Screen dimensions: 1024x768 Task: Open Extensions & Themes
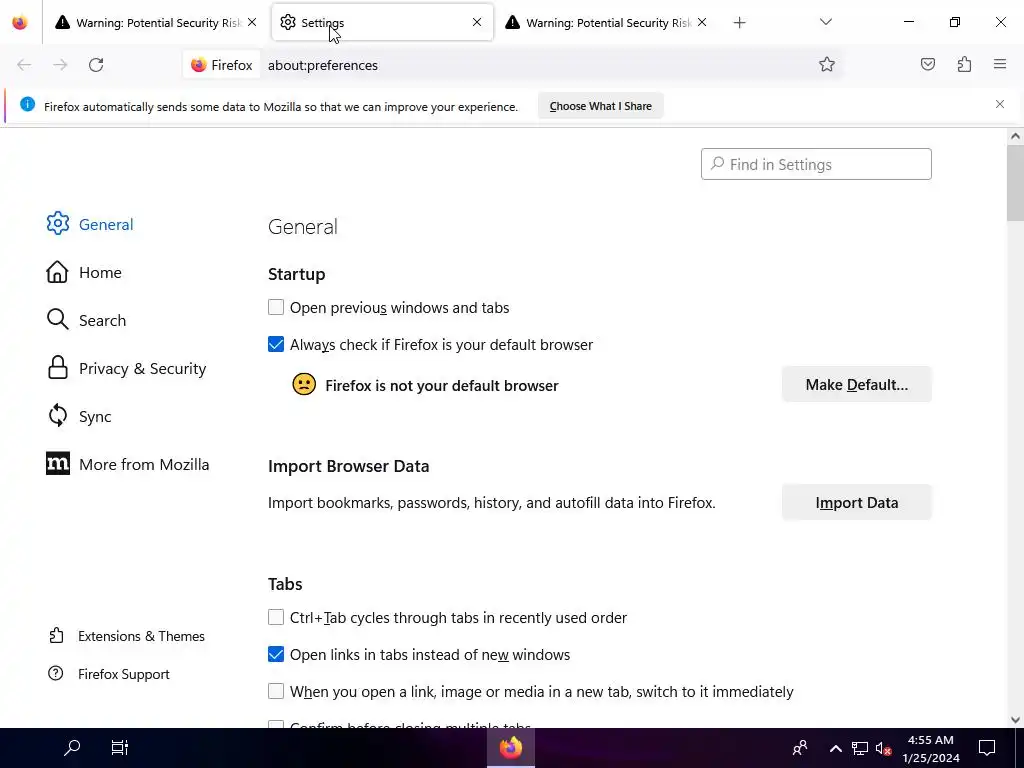pyautogui.click(x=127, y=636)
